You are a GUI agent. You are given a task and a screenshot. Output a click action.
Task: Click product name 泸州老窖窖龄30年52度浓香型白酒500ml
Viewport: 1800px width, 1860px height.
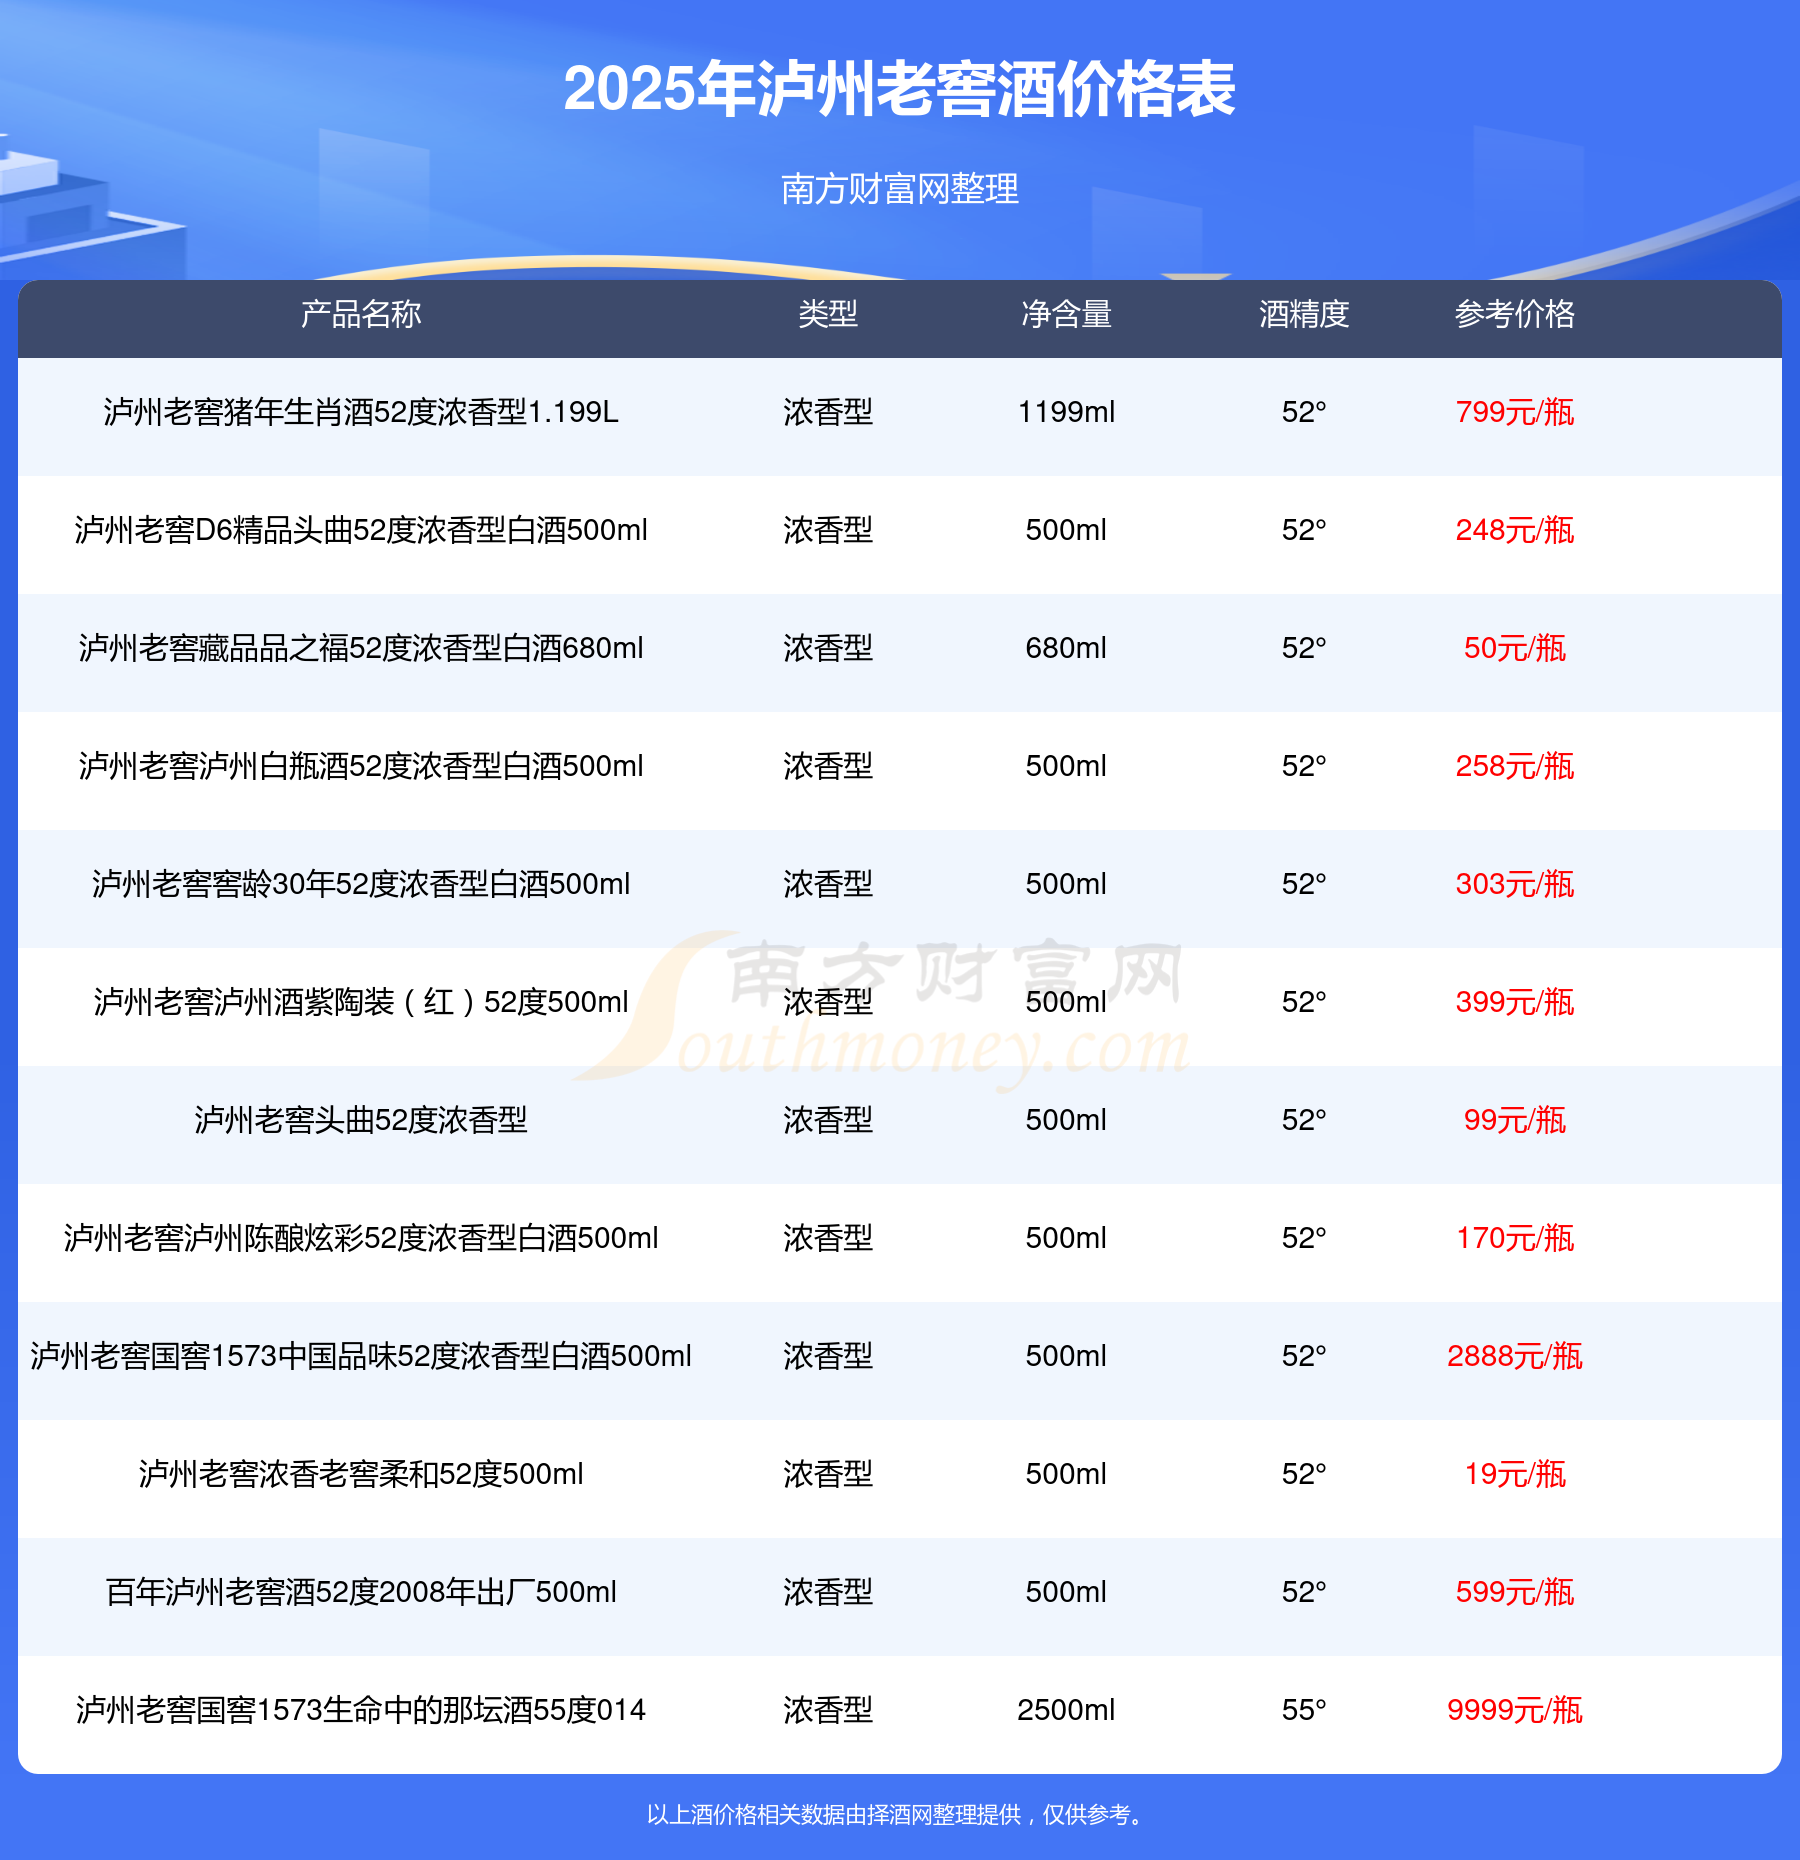[x=361, y=884]
